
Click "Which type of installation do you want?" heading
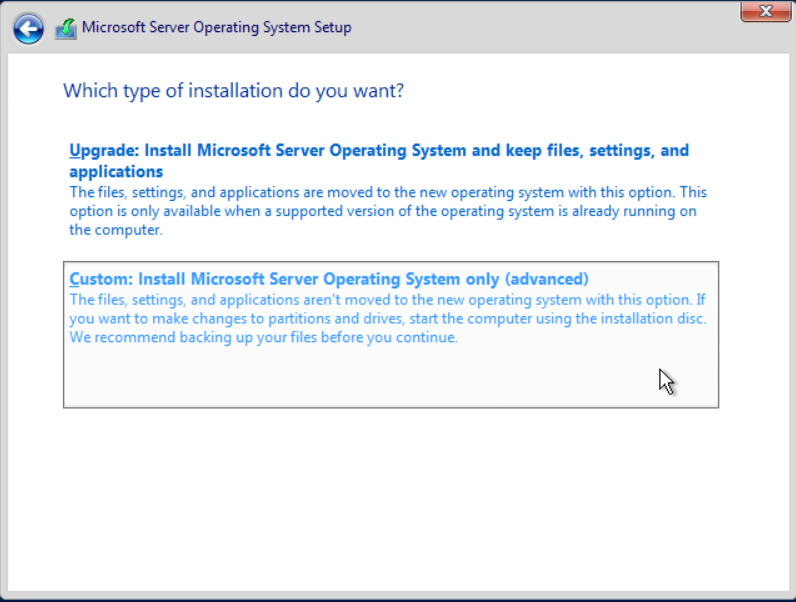[x=233, y=91]
